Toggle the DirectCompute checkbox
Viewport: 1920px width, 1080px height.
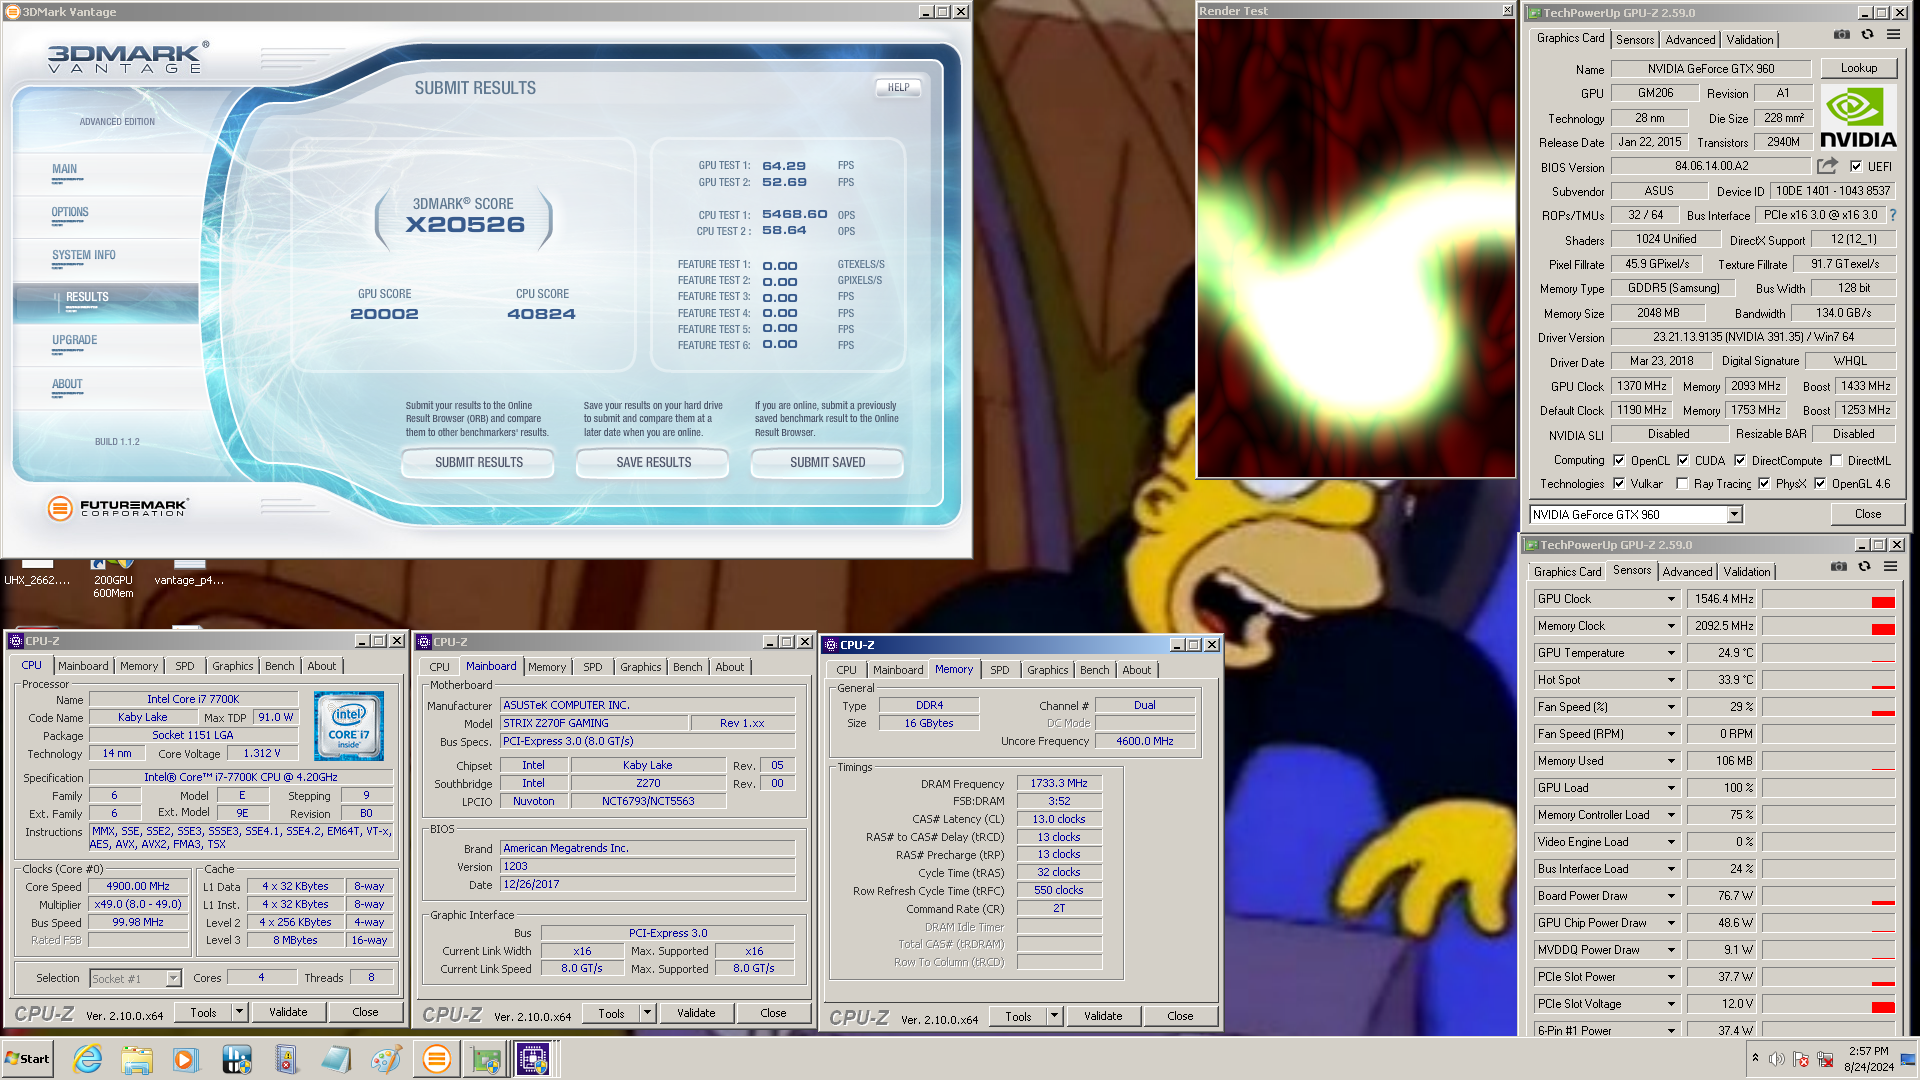click(x=1740, y=461)
